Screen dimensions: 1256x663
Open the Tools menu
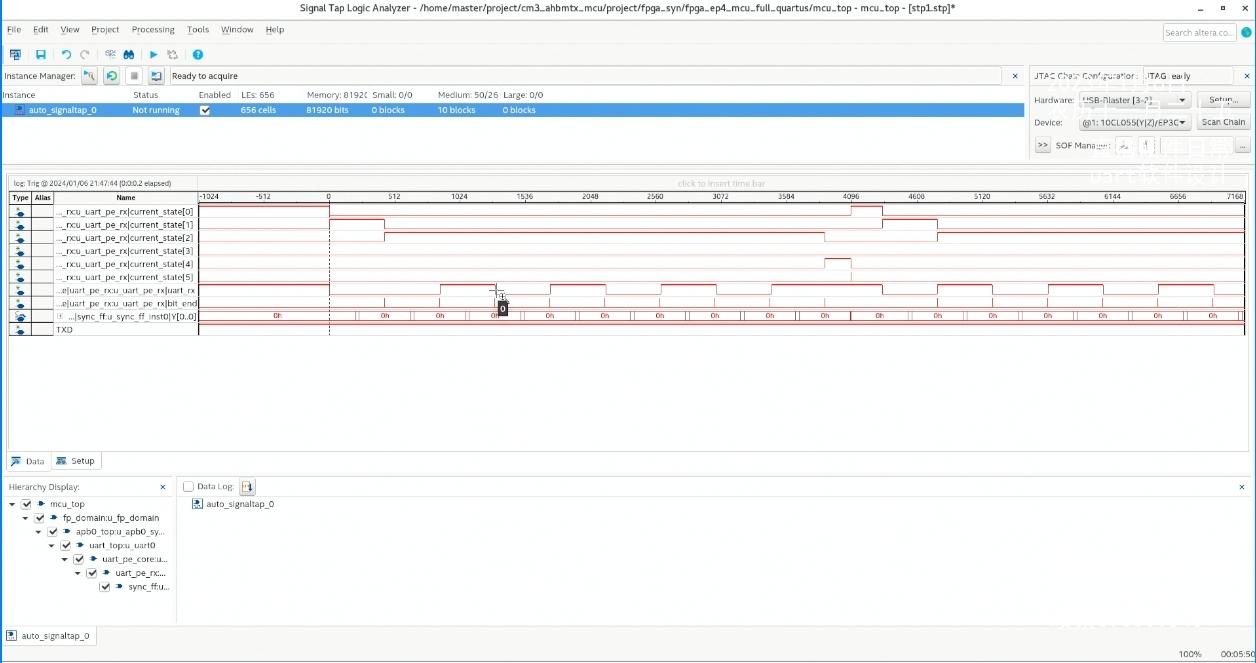[198, 30]
